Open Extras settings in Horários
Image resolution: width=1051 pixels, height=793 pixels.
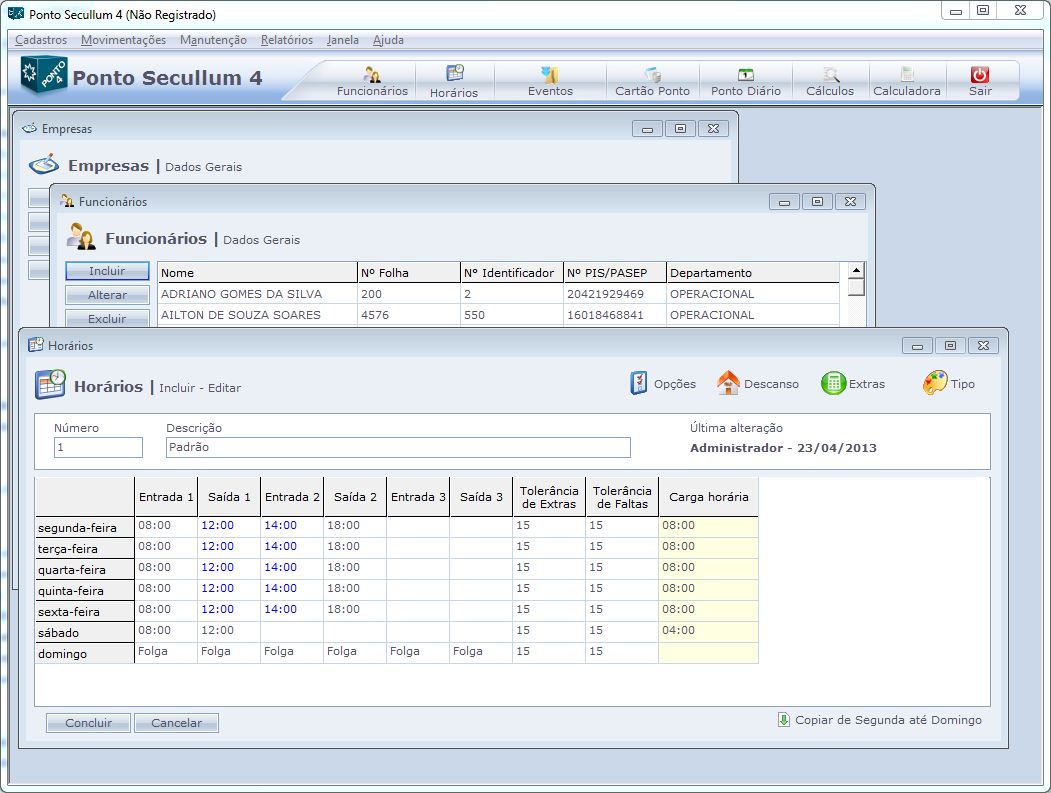click(853, 383)
